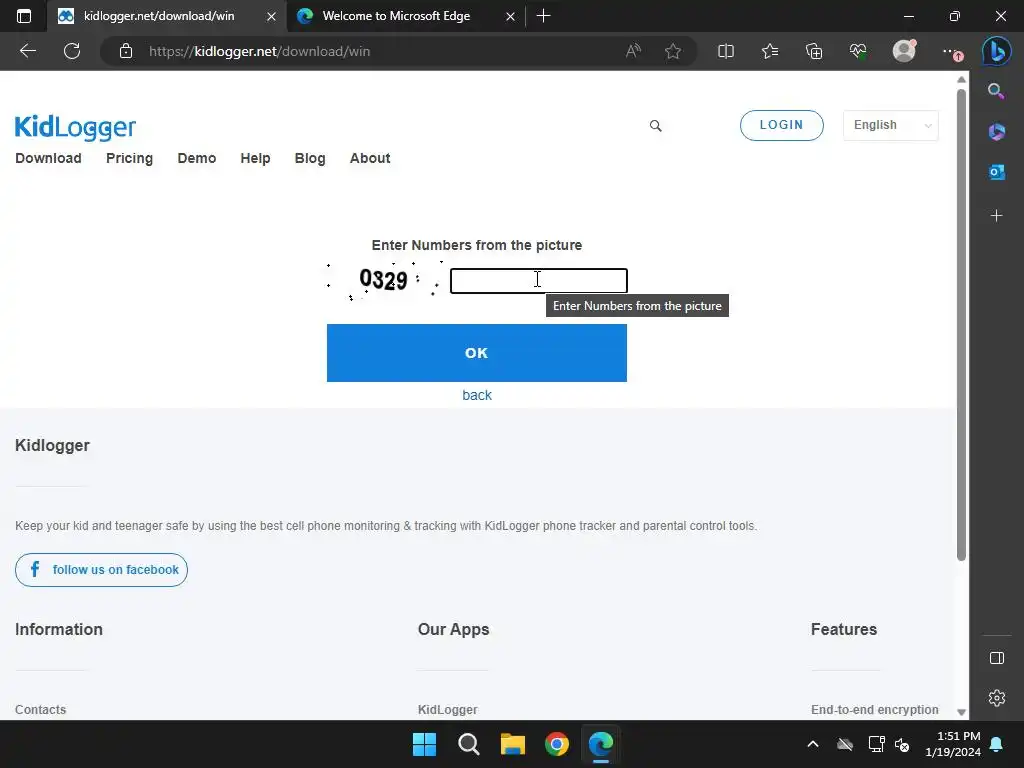Open the About page

[x=370, y=158]
